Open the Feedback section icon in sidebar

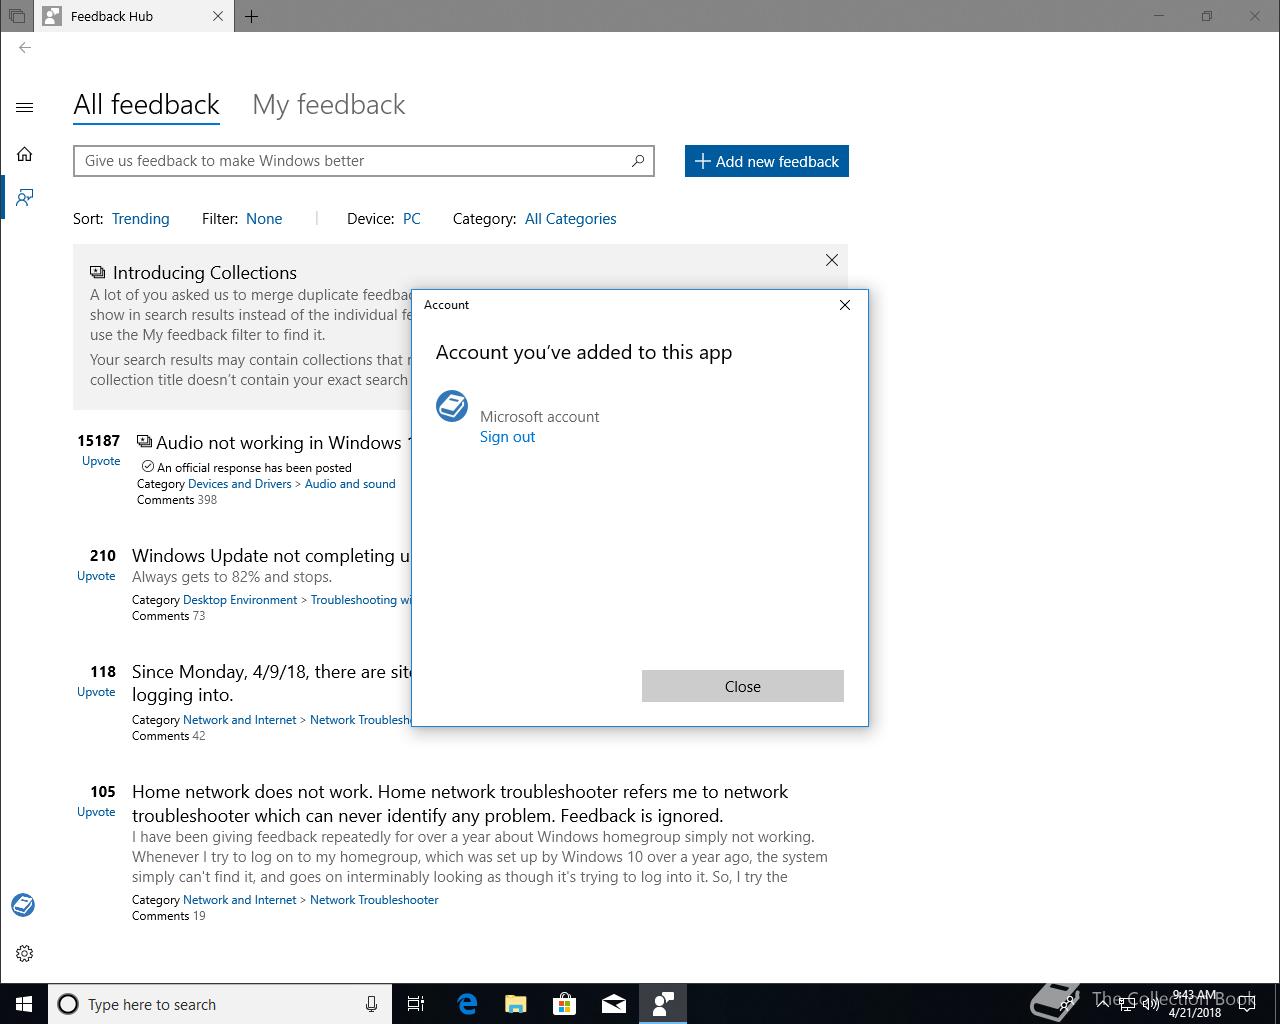coord(25,198)
